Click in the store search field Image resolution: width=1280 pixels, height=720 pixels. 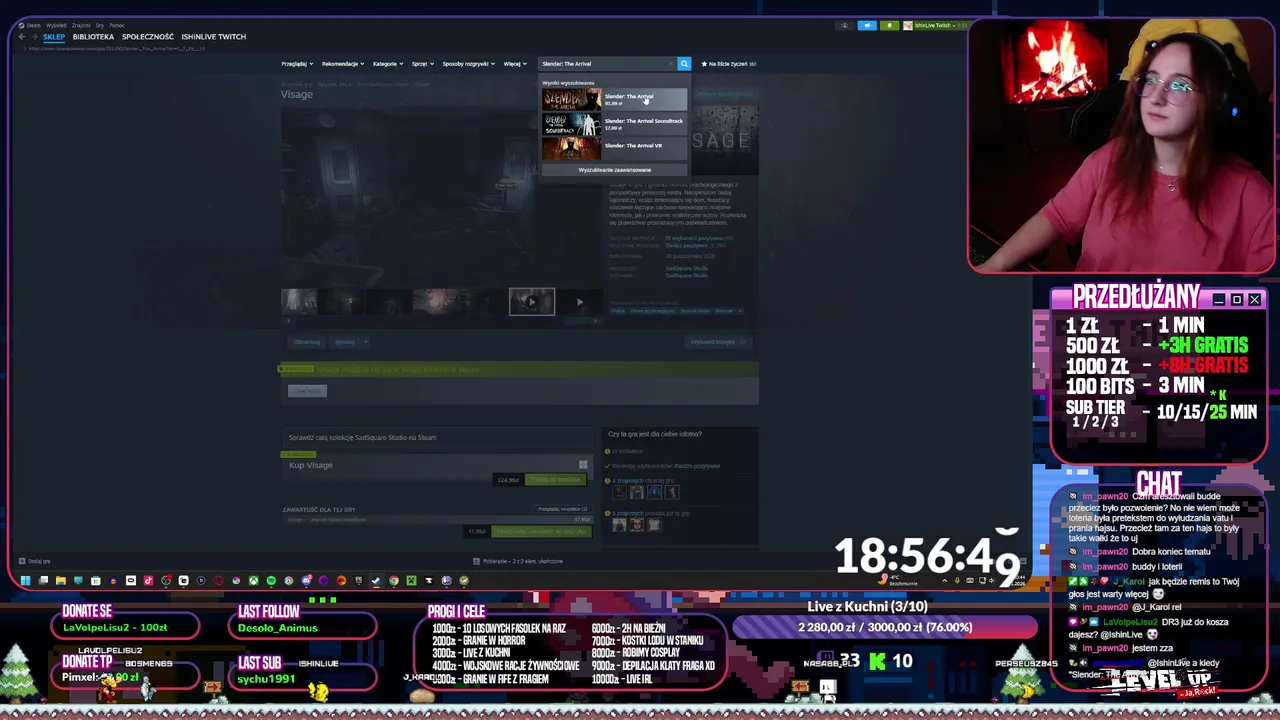point(603,64)
